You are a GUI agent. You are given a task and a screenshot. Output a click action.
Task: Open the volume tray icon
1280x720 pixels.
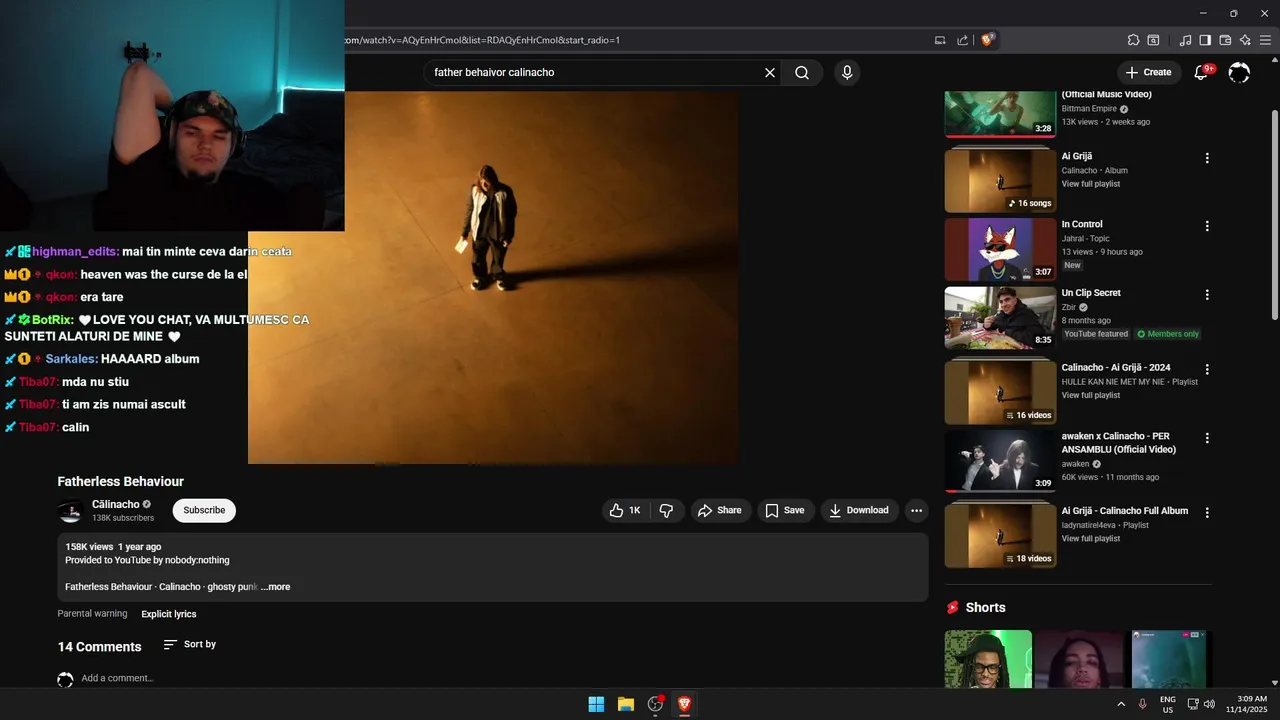[x=1209, y=704]
